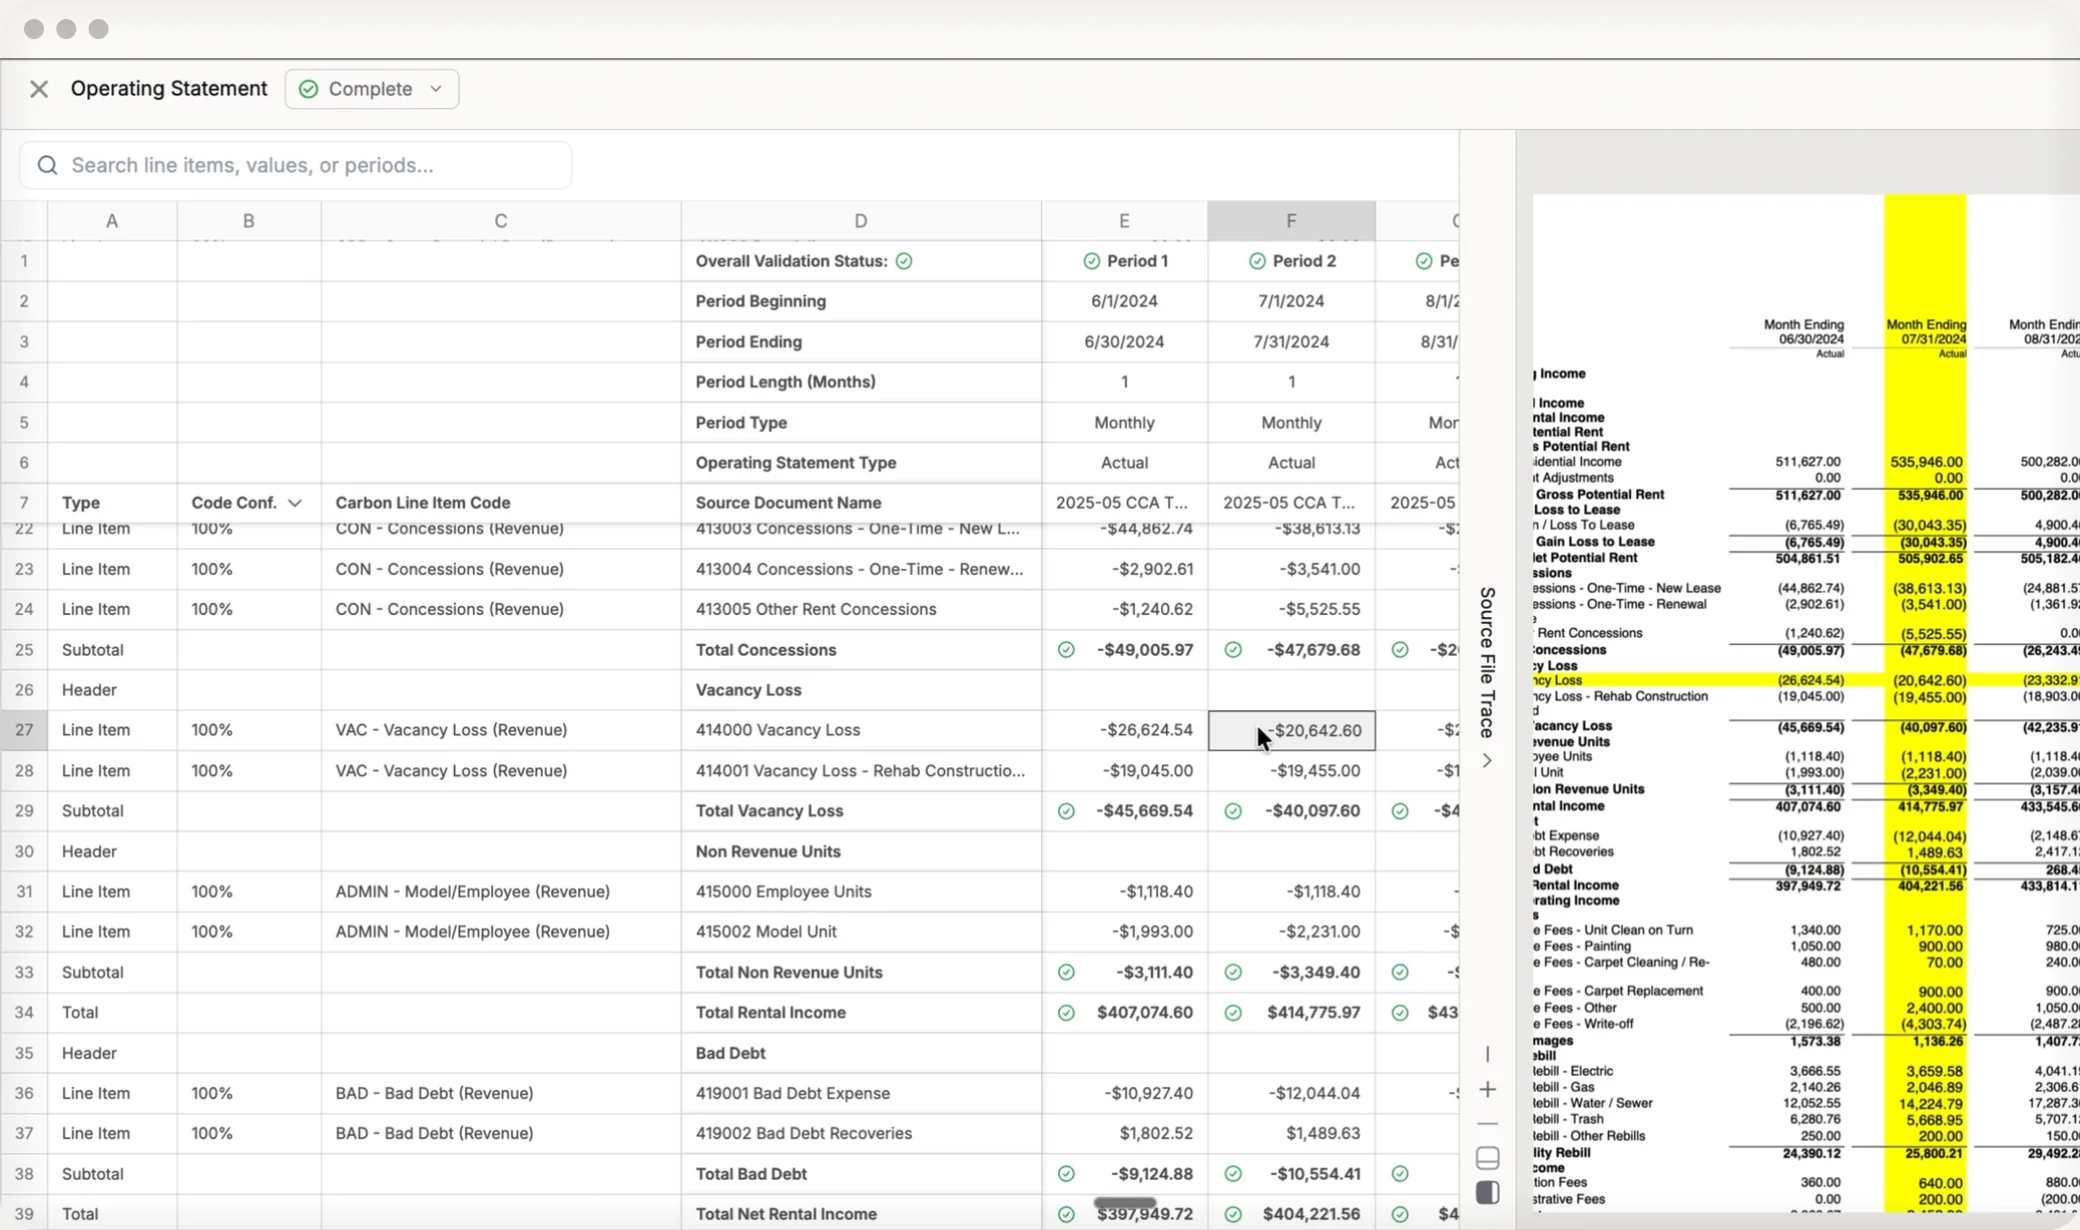This screenshot has height=1230, width=2080.
Task: Select the Period 1 source document name cell
Action: coord(1124,503)
